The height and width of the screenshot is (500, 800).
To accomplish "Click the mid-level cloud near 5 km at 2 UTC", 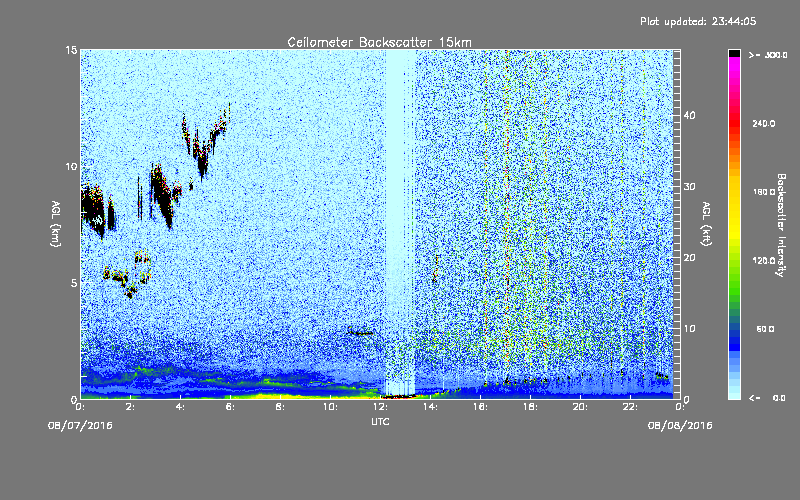I will tap(128, 274).
